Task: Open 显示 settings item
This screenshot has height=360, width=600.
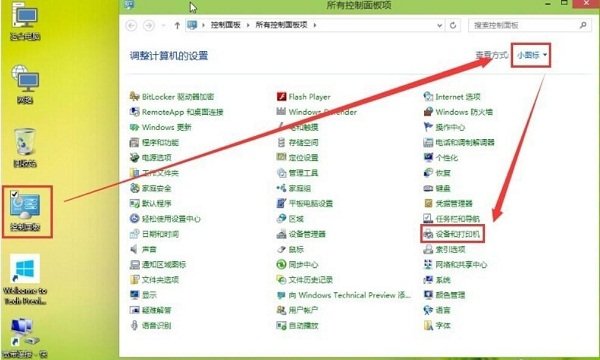Action: tap(143, 295)
